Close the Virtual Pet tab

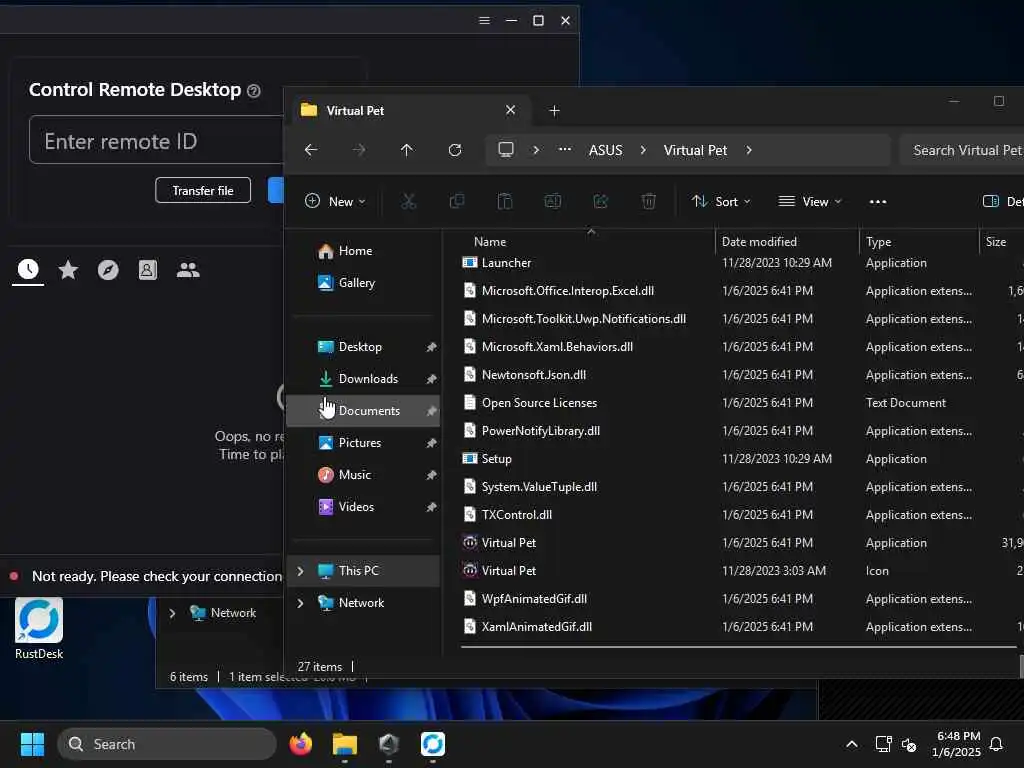tap(511, 110)
